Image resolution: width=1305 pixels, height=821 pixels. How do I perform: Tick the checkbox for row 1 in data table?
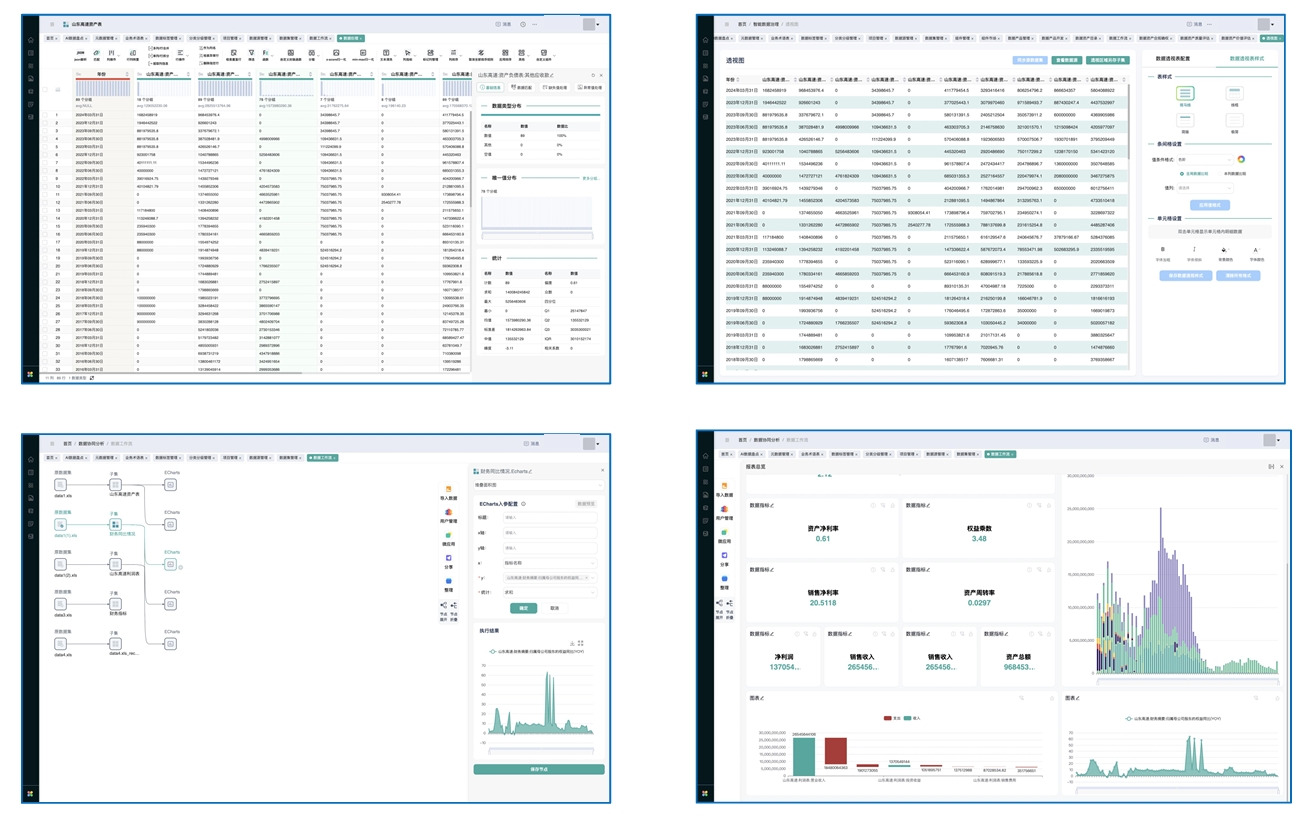point(45,115)
